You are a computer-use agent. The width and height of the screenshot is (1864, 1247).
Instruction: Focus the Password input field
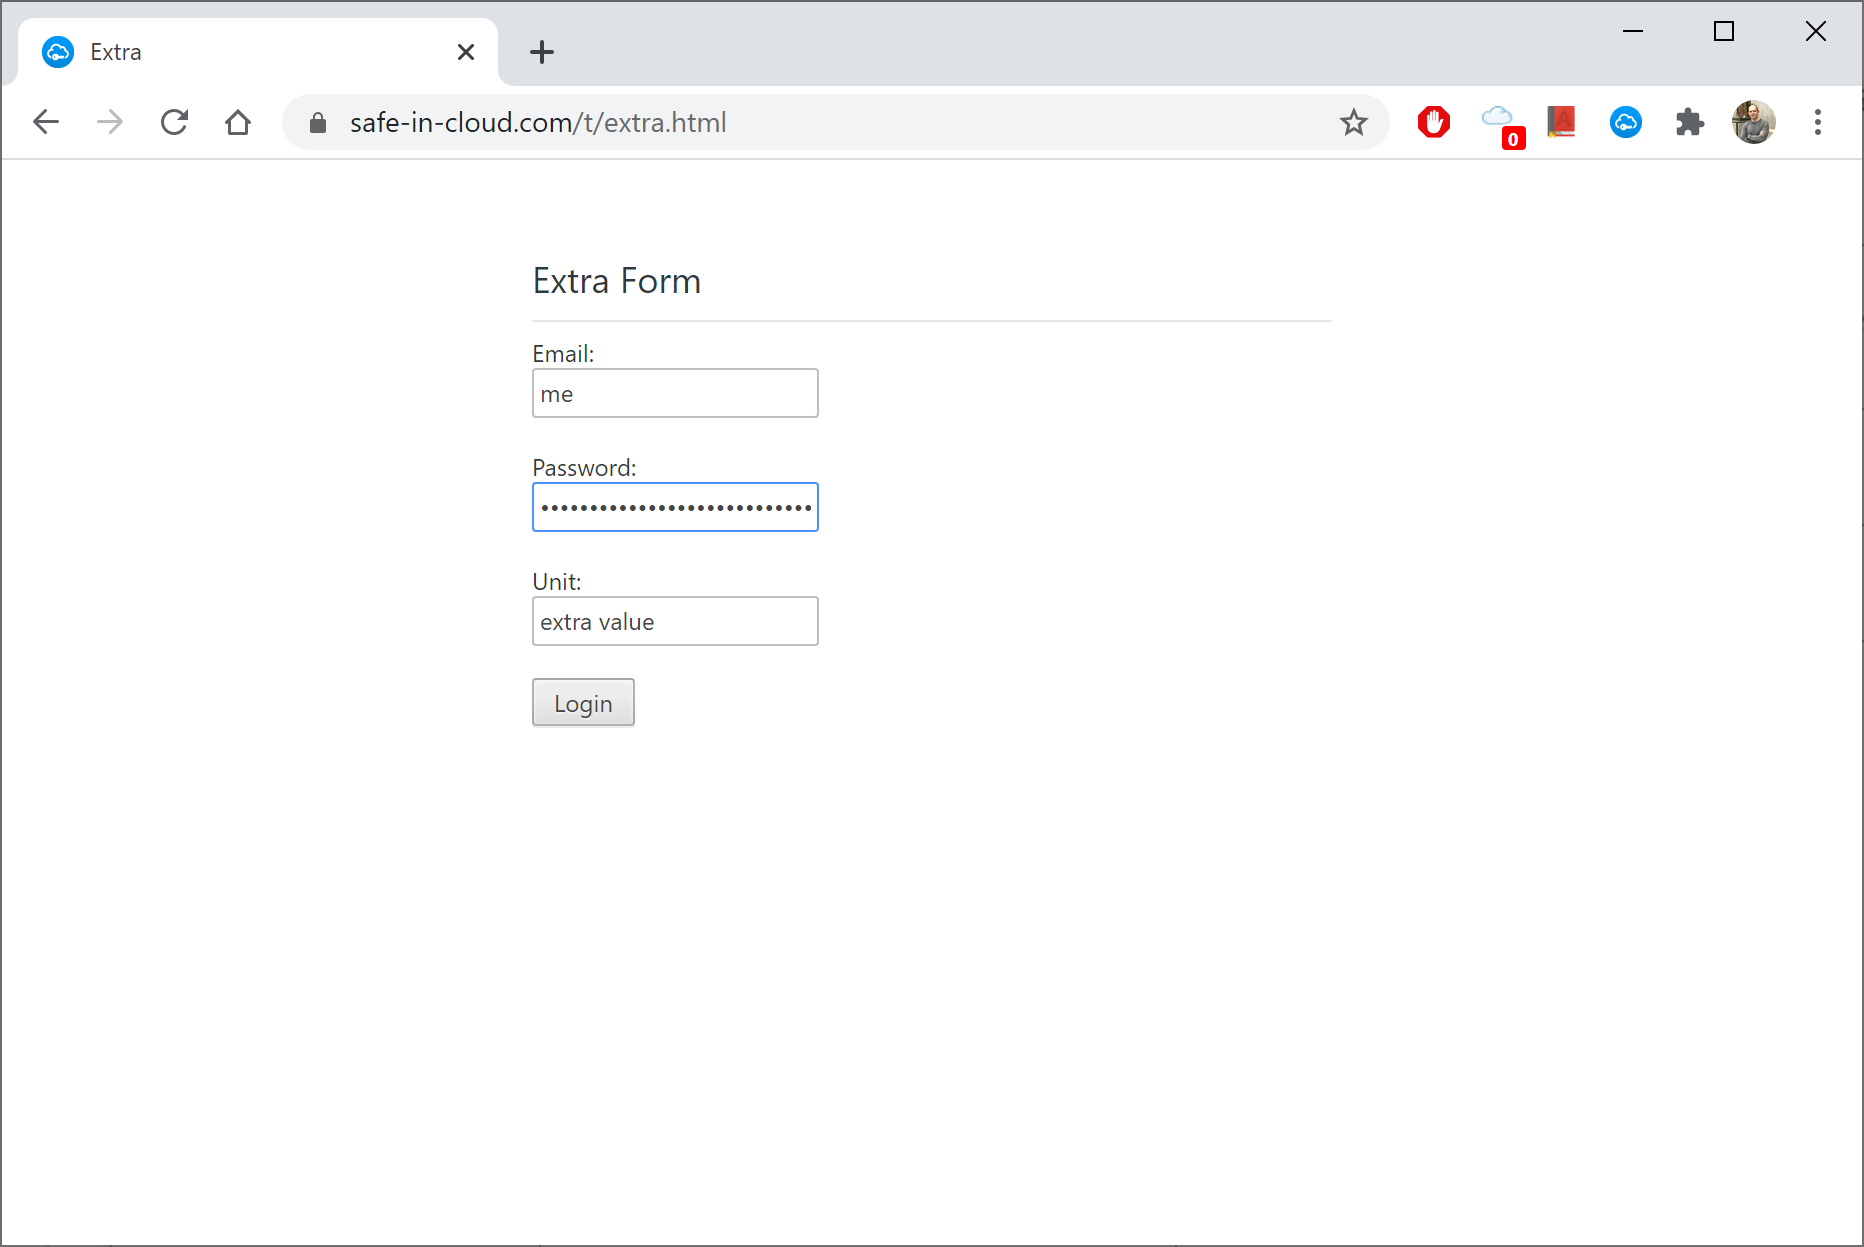point(675,507)
